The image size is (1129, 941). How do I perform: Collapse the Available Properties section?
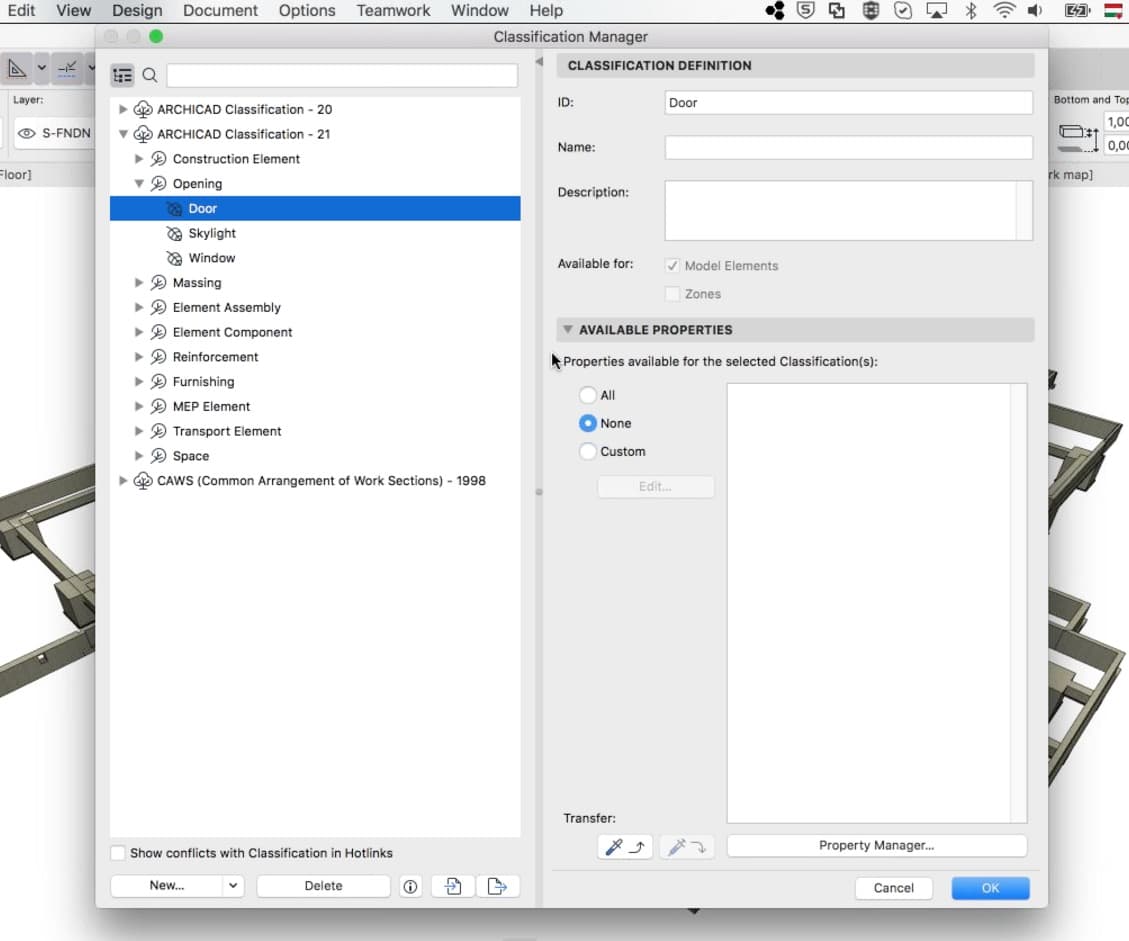click(567, 330)
